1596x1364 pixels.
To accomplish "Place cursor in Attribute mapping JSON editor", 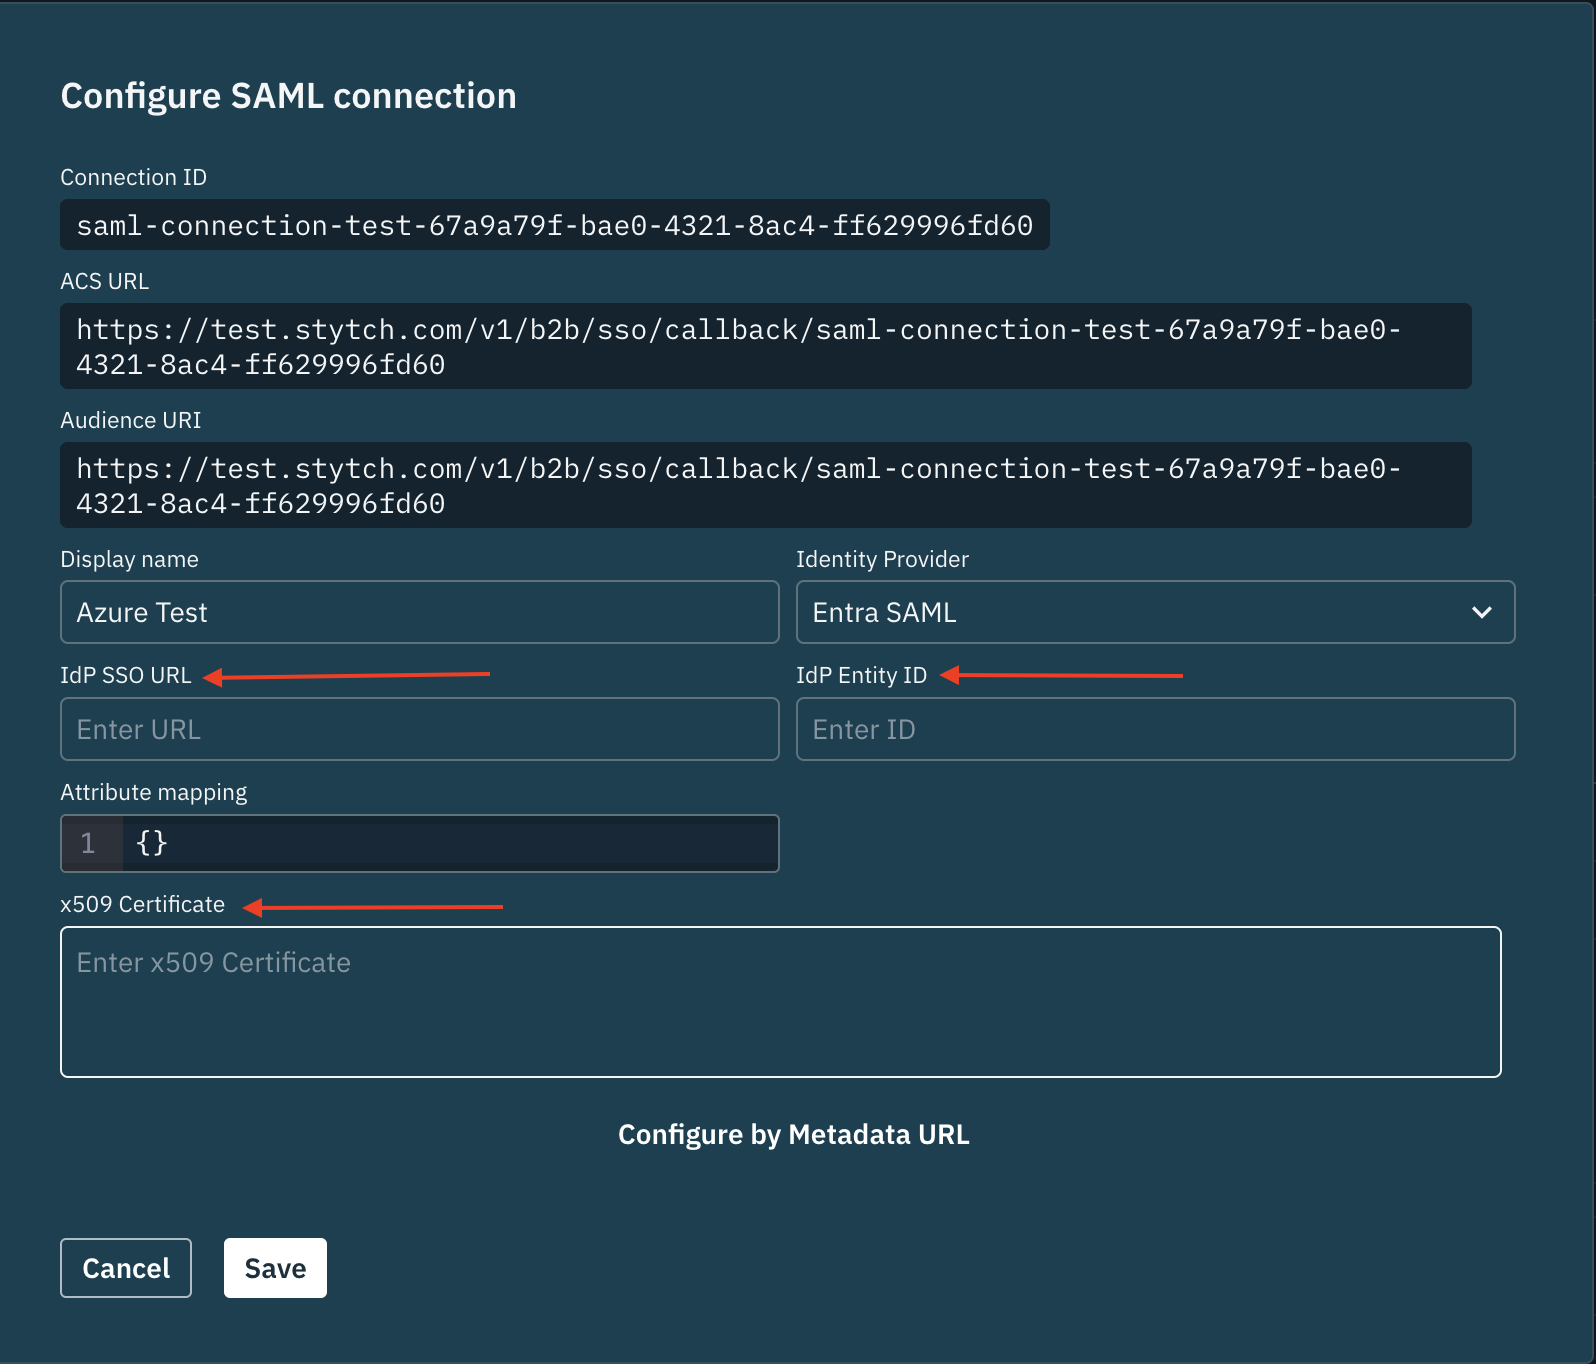I will 450,843.
